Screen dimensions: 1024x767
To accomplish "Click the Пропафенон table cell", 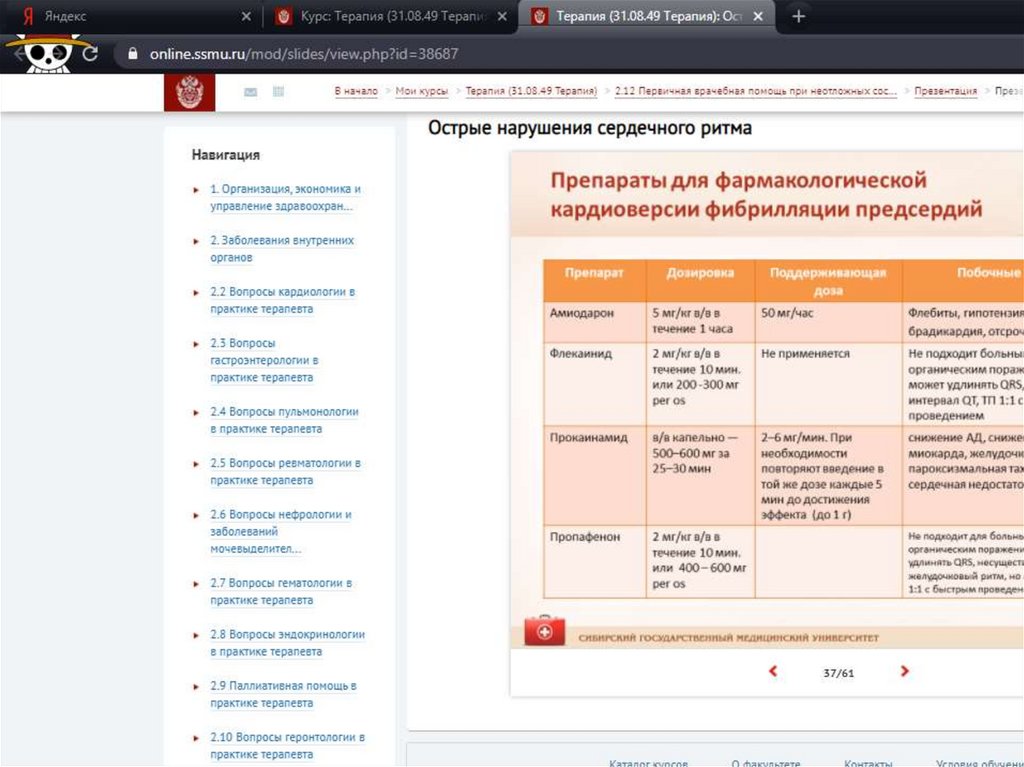I will click(x=594, y=561).
